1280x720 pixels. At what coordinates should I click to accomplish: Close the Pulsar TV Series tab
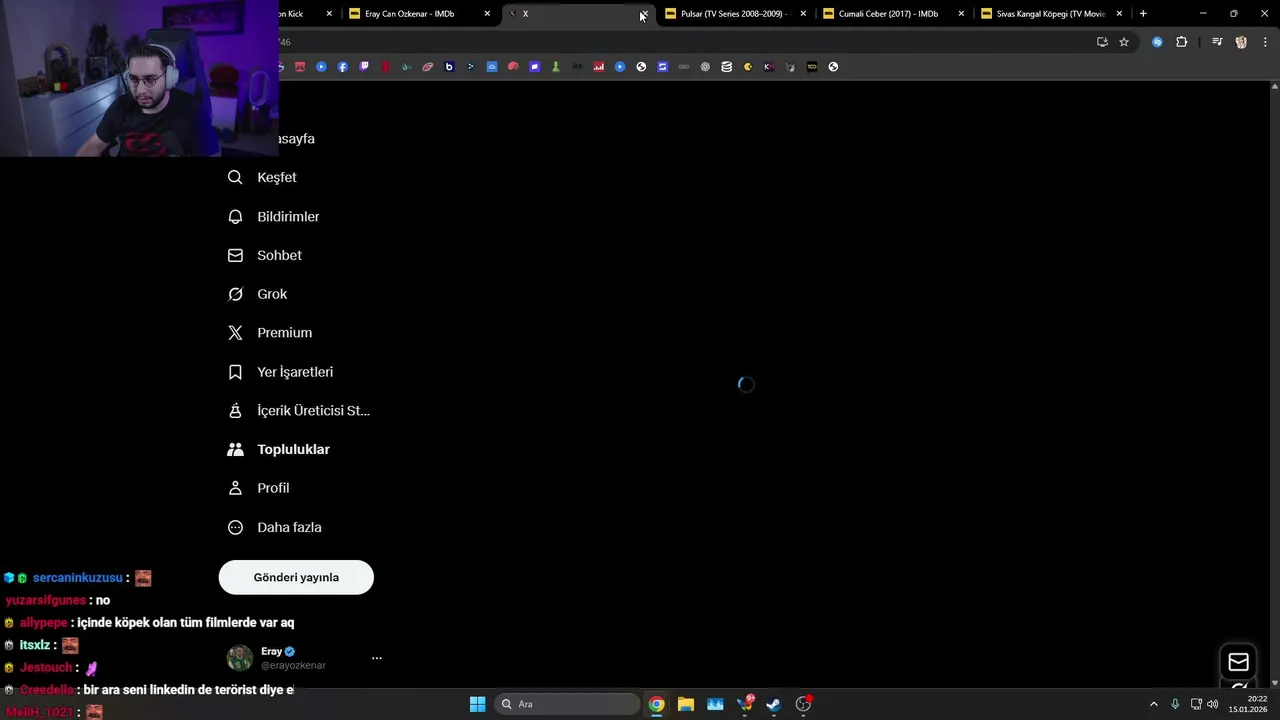[803, 14]
